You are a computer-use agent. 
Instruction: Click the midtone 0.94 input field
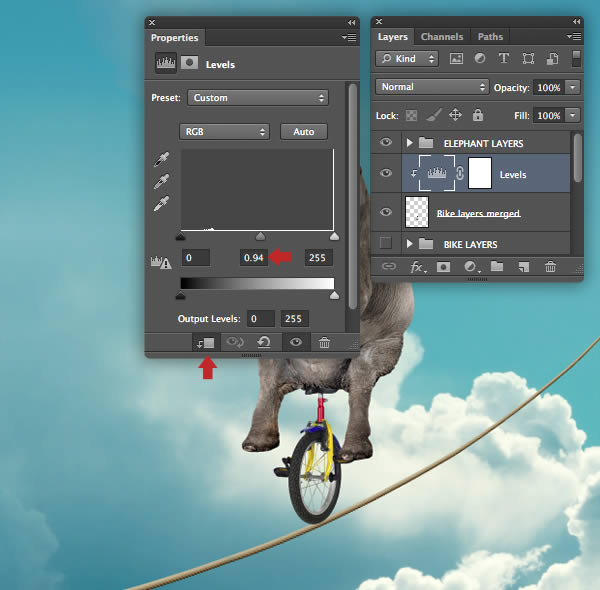(254, 258)
